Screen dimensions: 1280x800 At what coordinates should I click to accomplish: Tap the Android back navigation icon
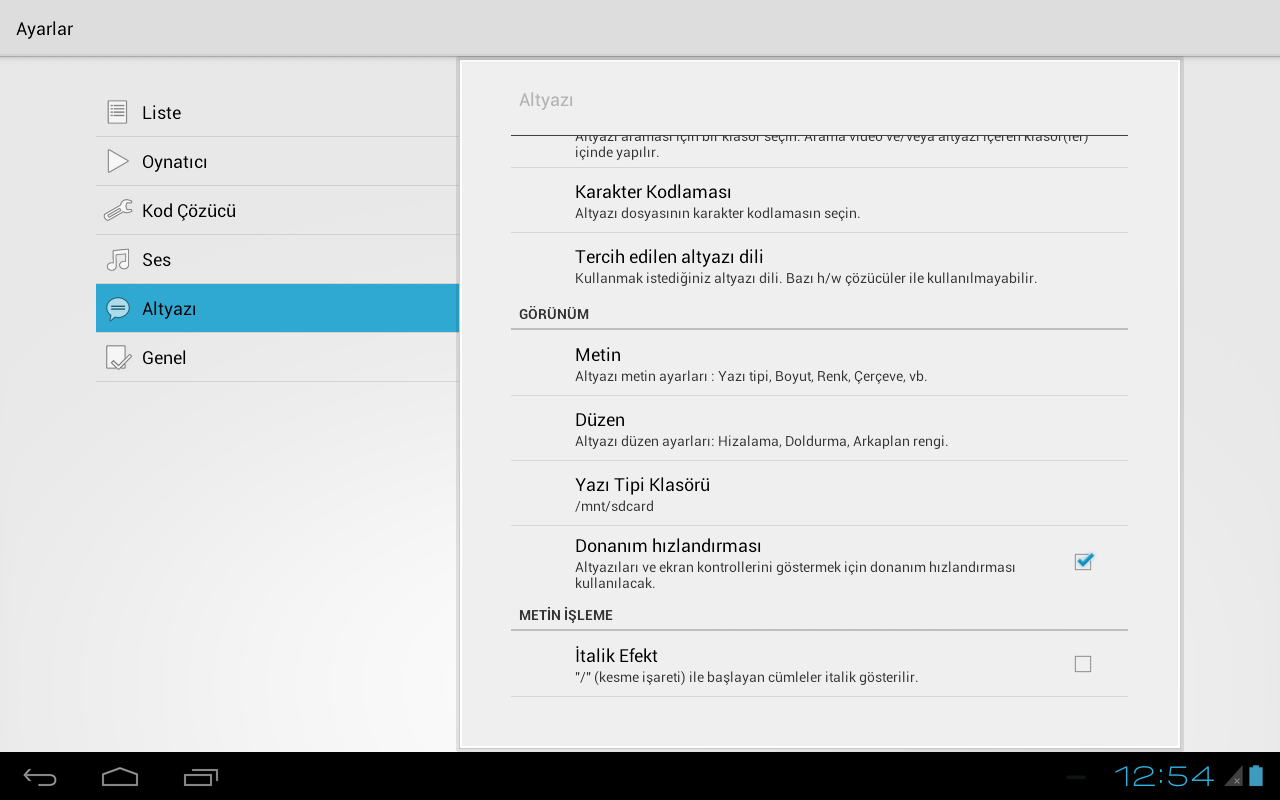pyautogui.click(x=41, y=777)
